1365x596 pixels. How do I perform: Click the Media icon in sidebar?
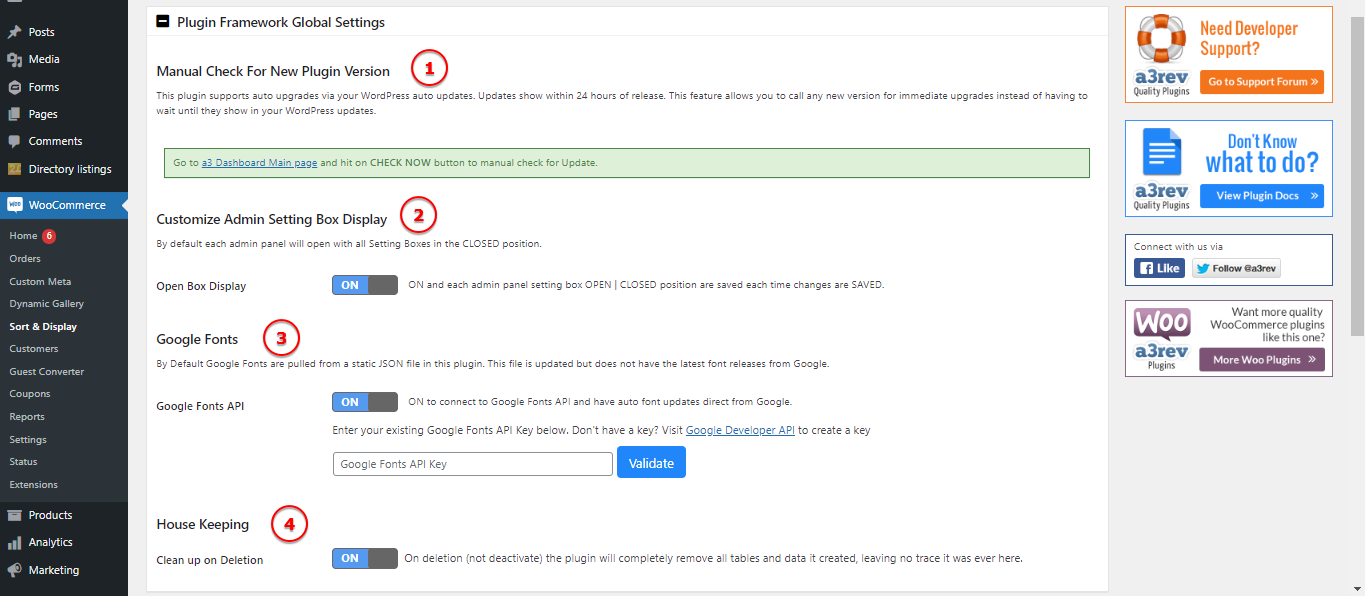point(14,59)
